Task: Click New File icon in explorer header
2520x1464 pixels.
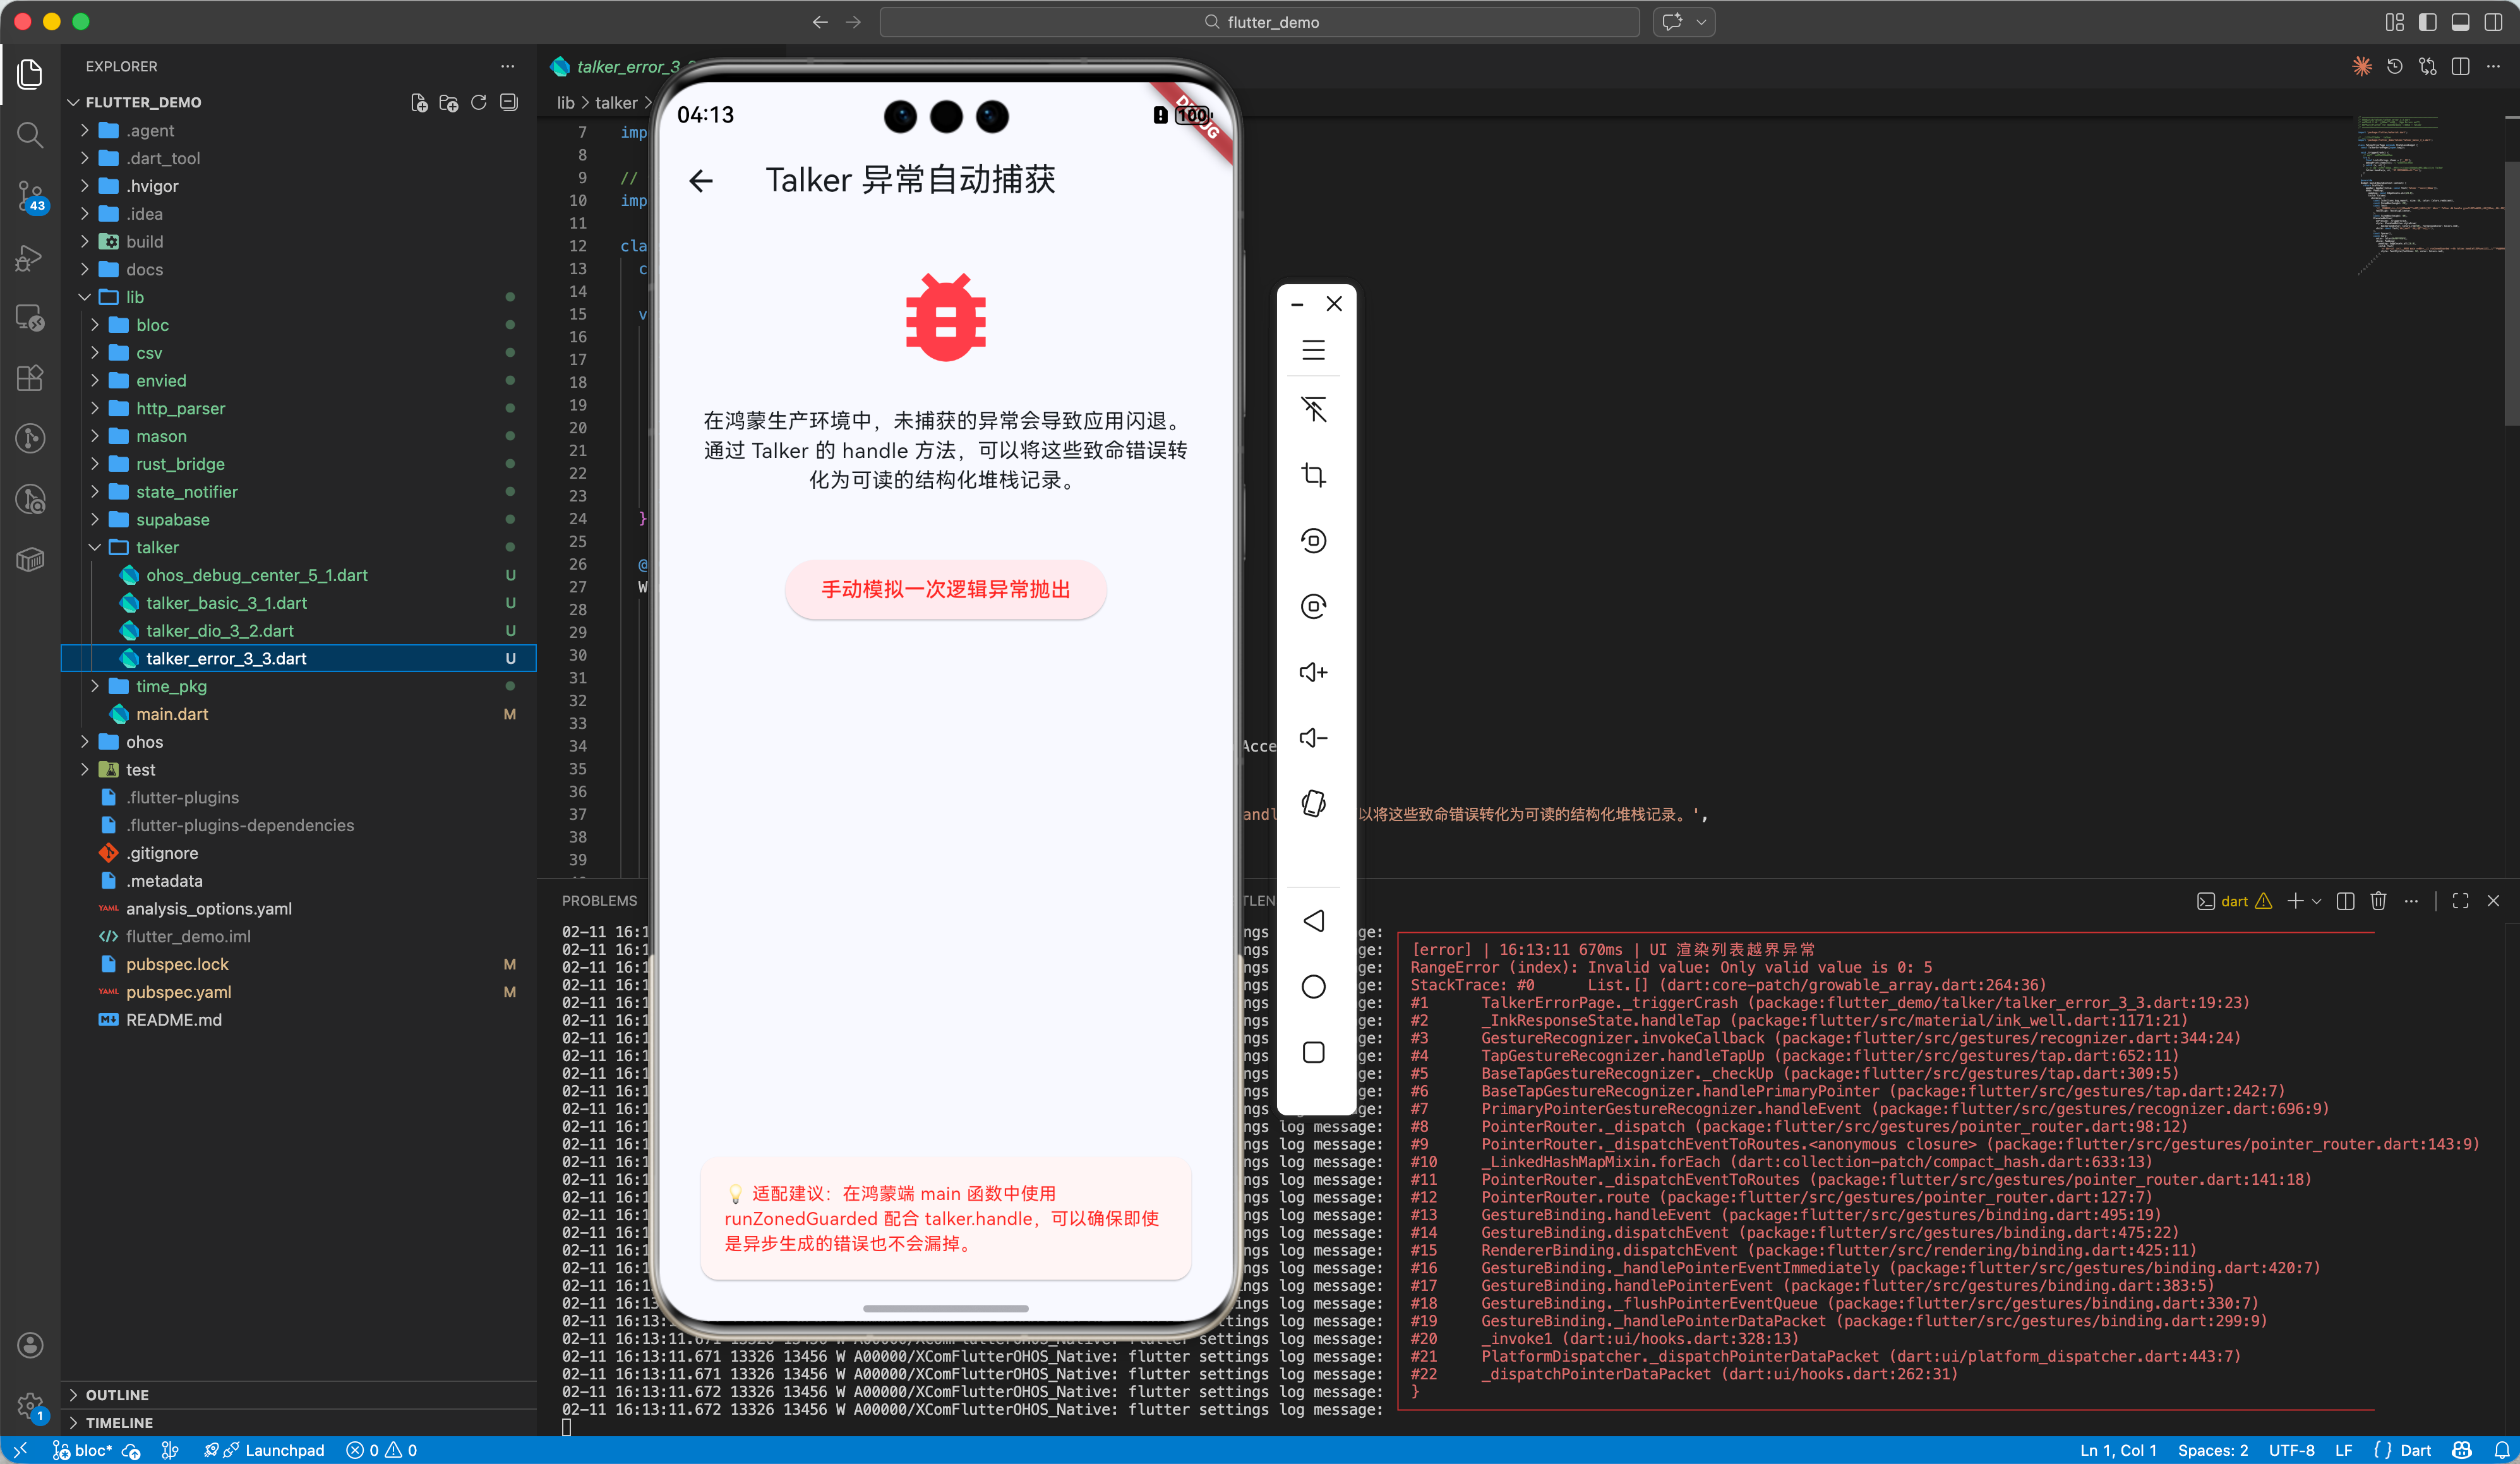Action: tap(419, 102)
